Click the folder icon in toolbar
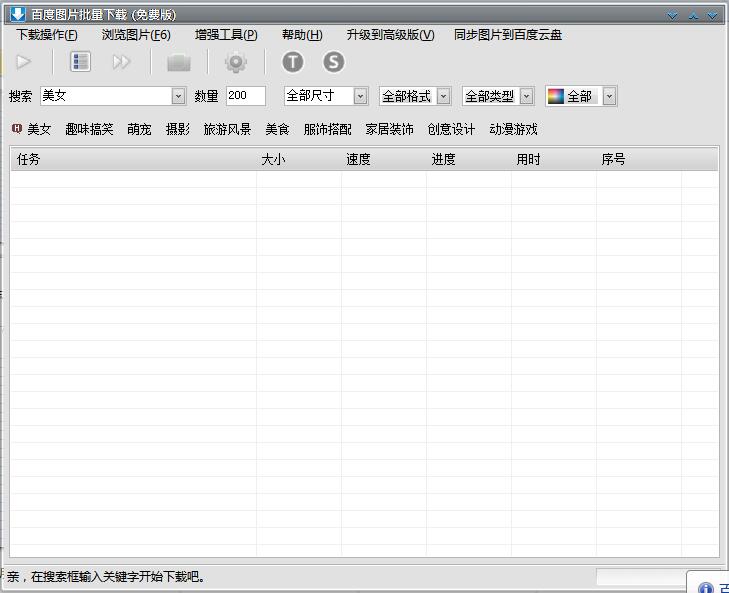The height and width of the screenshot is (593, 729). [179, 63]
